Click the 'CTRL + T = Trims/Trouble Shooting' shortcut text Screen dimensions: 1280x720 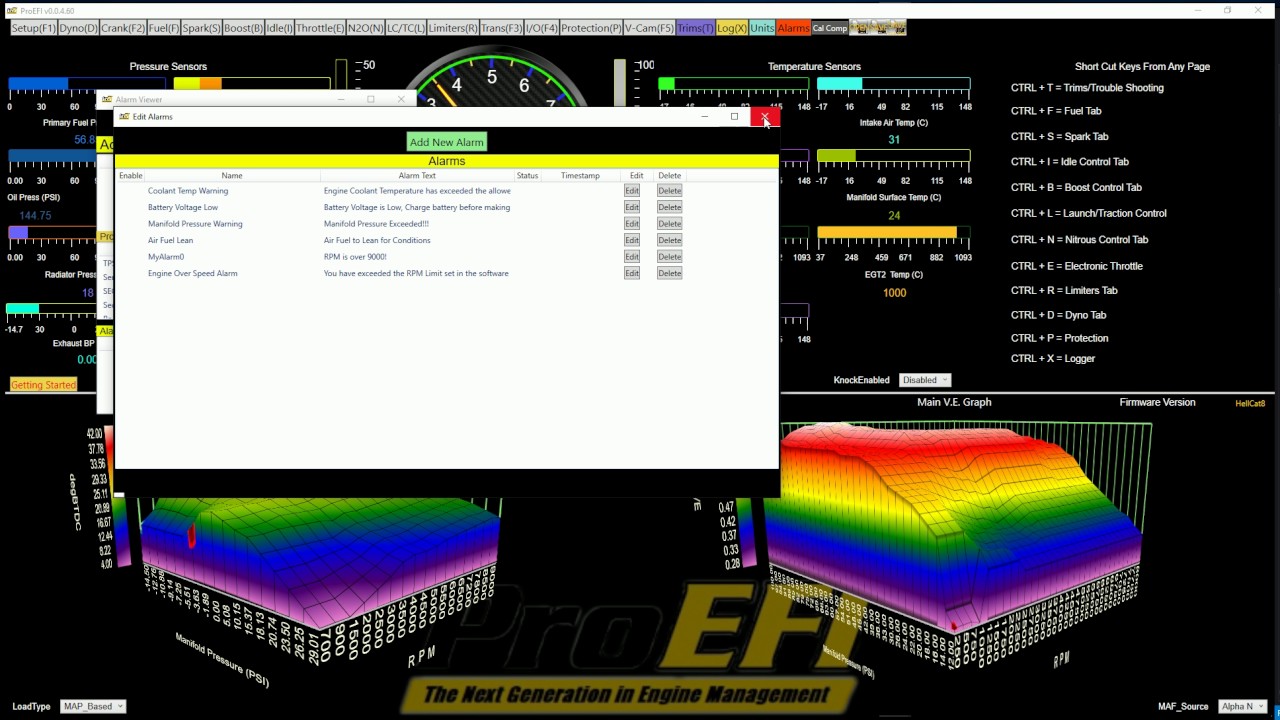click(1087, 88)
